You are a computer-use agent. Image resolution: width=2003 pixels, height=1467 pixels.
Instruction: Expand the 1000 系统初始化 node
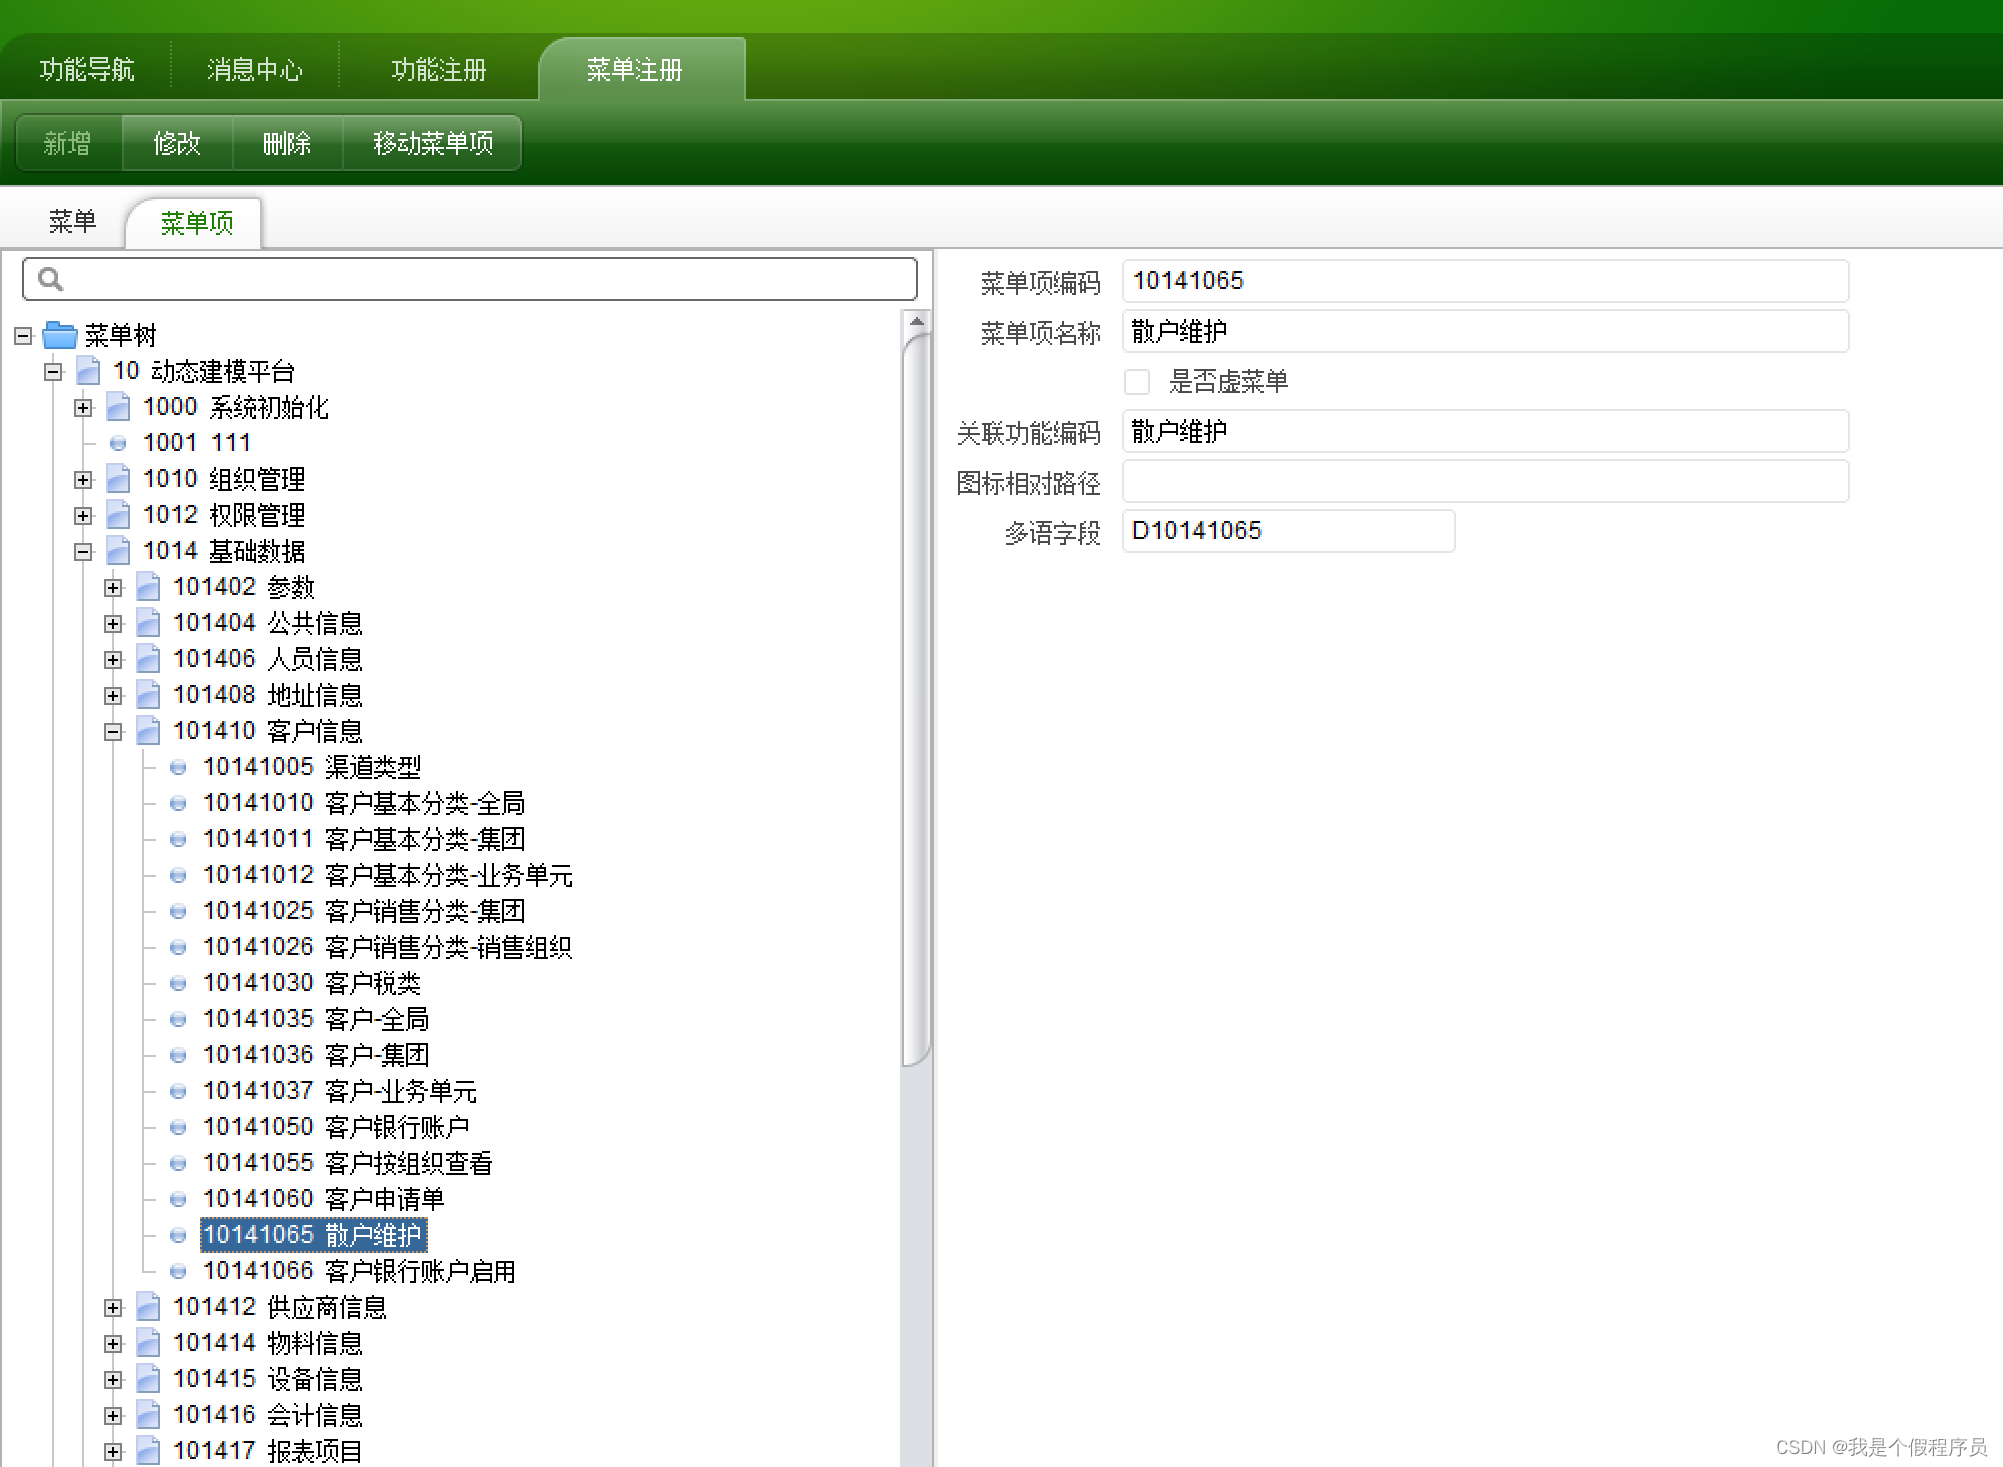pyautogui.click(x=83, y=408)
